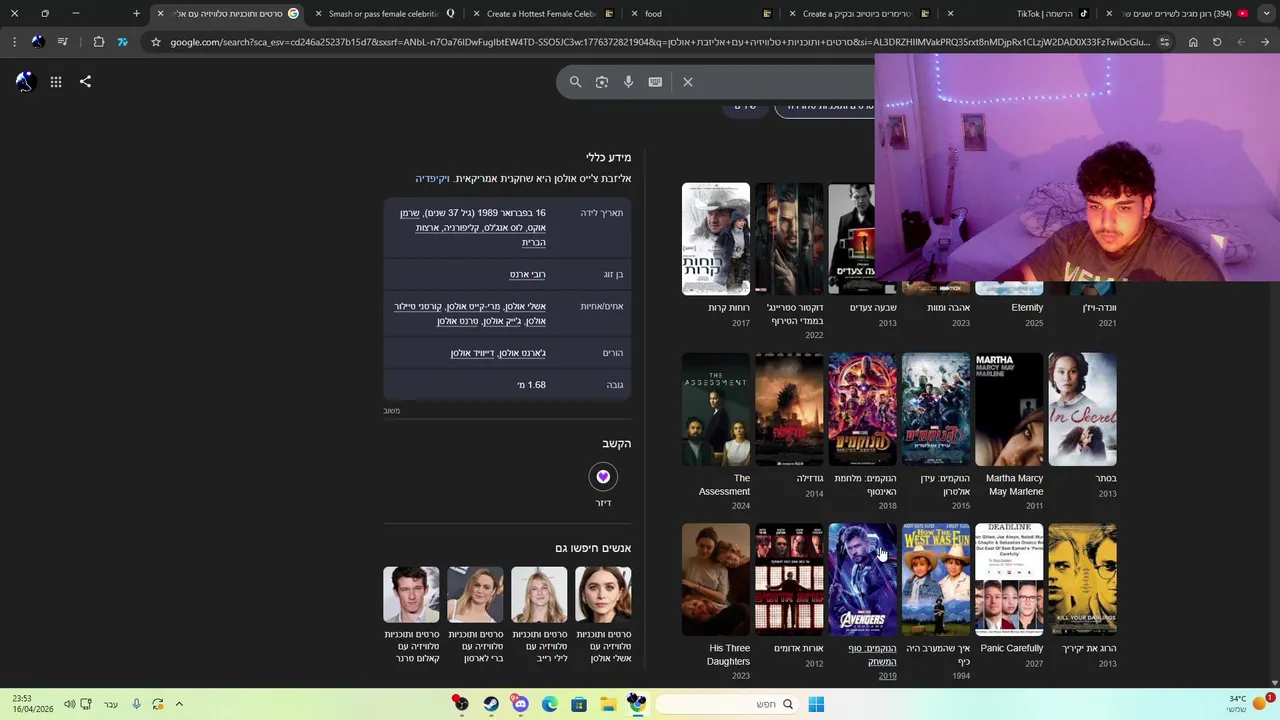The height and width of the screenshot is (720, 1280).
Task: Click the reload page icon
Action: pyautogui.click(x=1217, y=42)
